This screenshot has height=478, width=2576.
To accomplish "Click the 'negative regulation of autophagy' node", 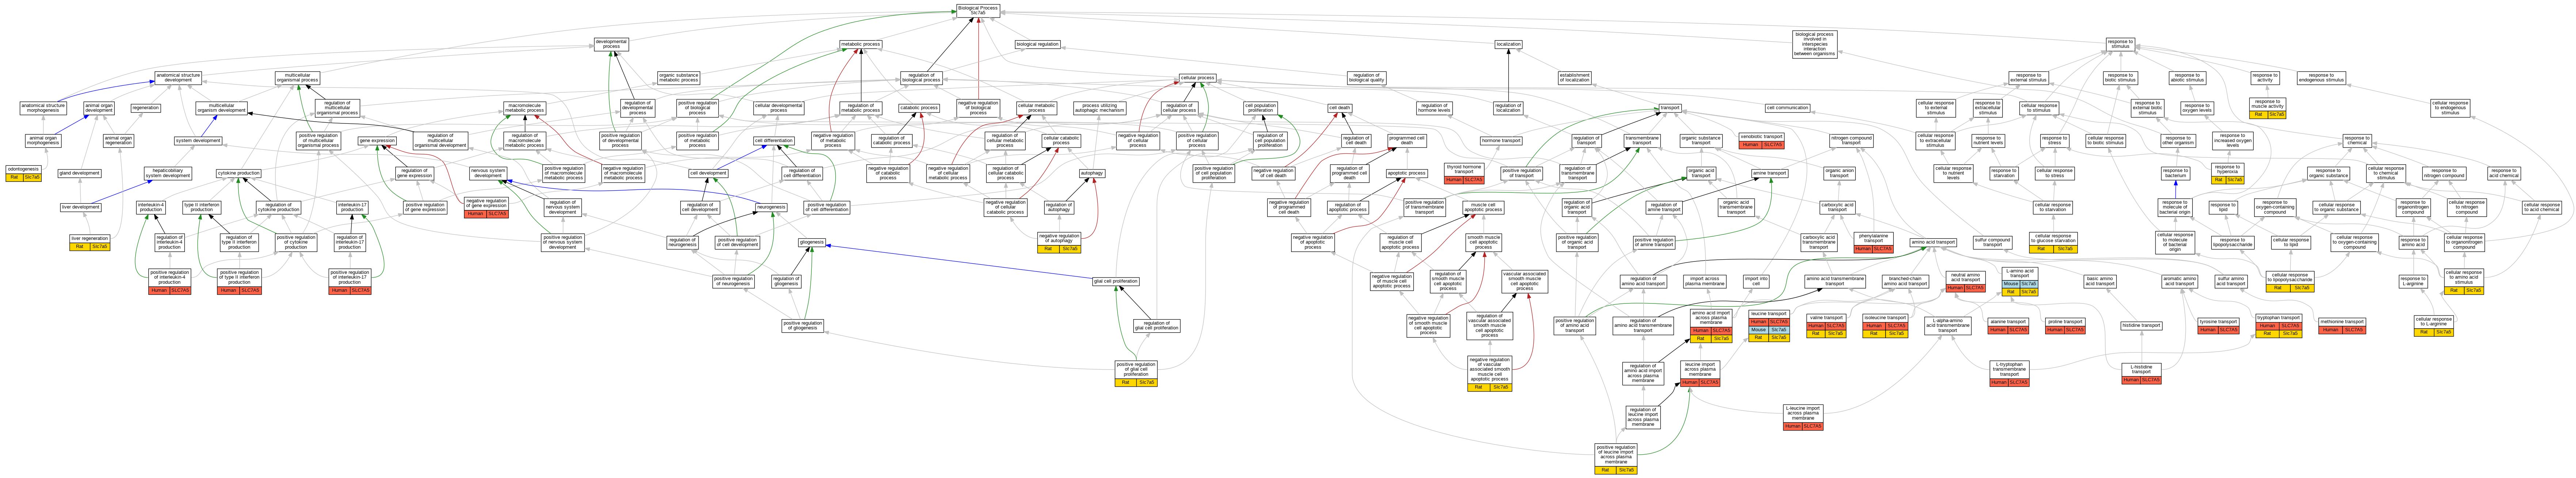I will (x=1060, y=242).
